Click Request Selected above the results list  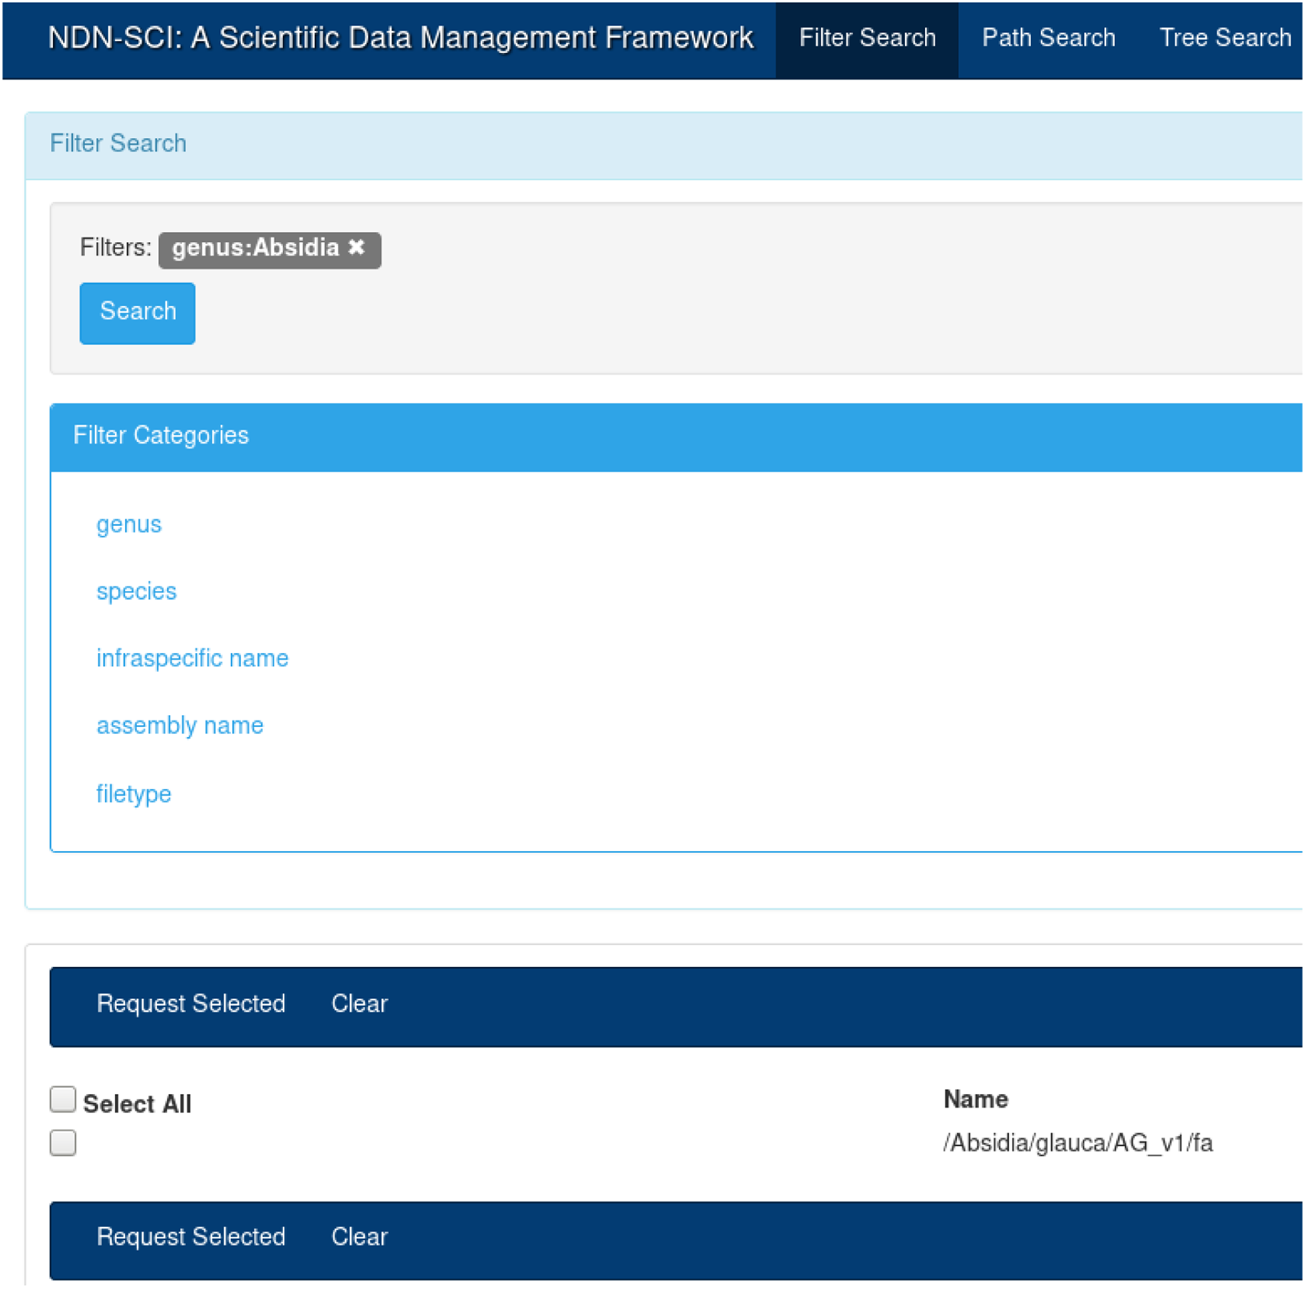(191, 1004)
